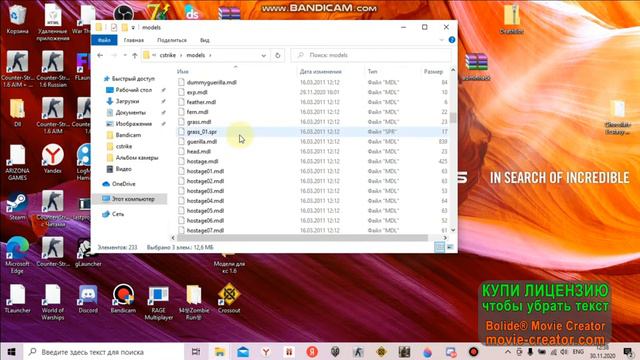Image resolution: width=640 pixels, height=360 pixels.
Task: Select Рабочий стол in navigation pane
Action: click(133, 90)
